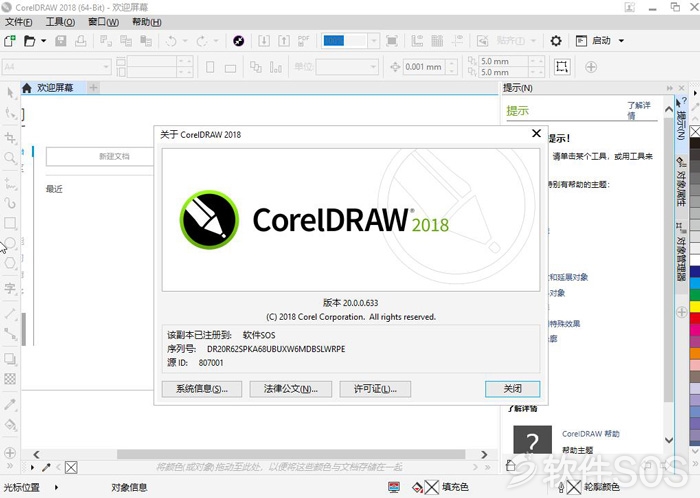Click the horizontal scrollbar thumb
The height and width of the screenshot is (498, 700).
[291, 454]
